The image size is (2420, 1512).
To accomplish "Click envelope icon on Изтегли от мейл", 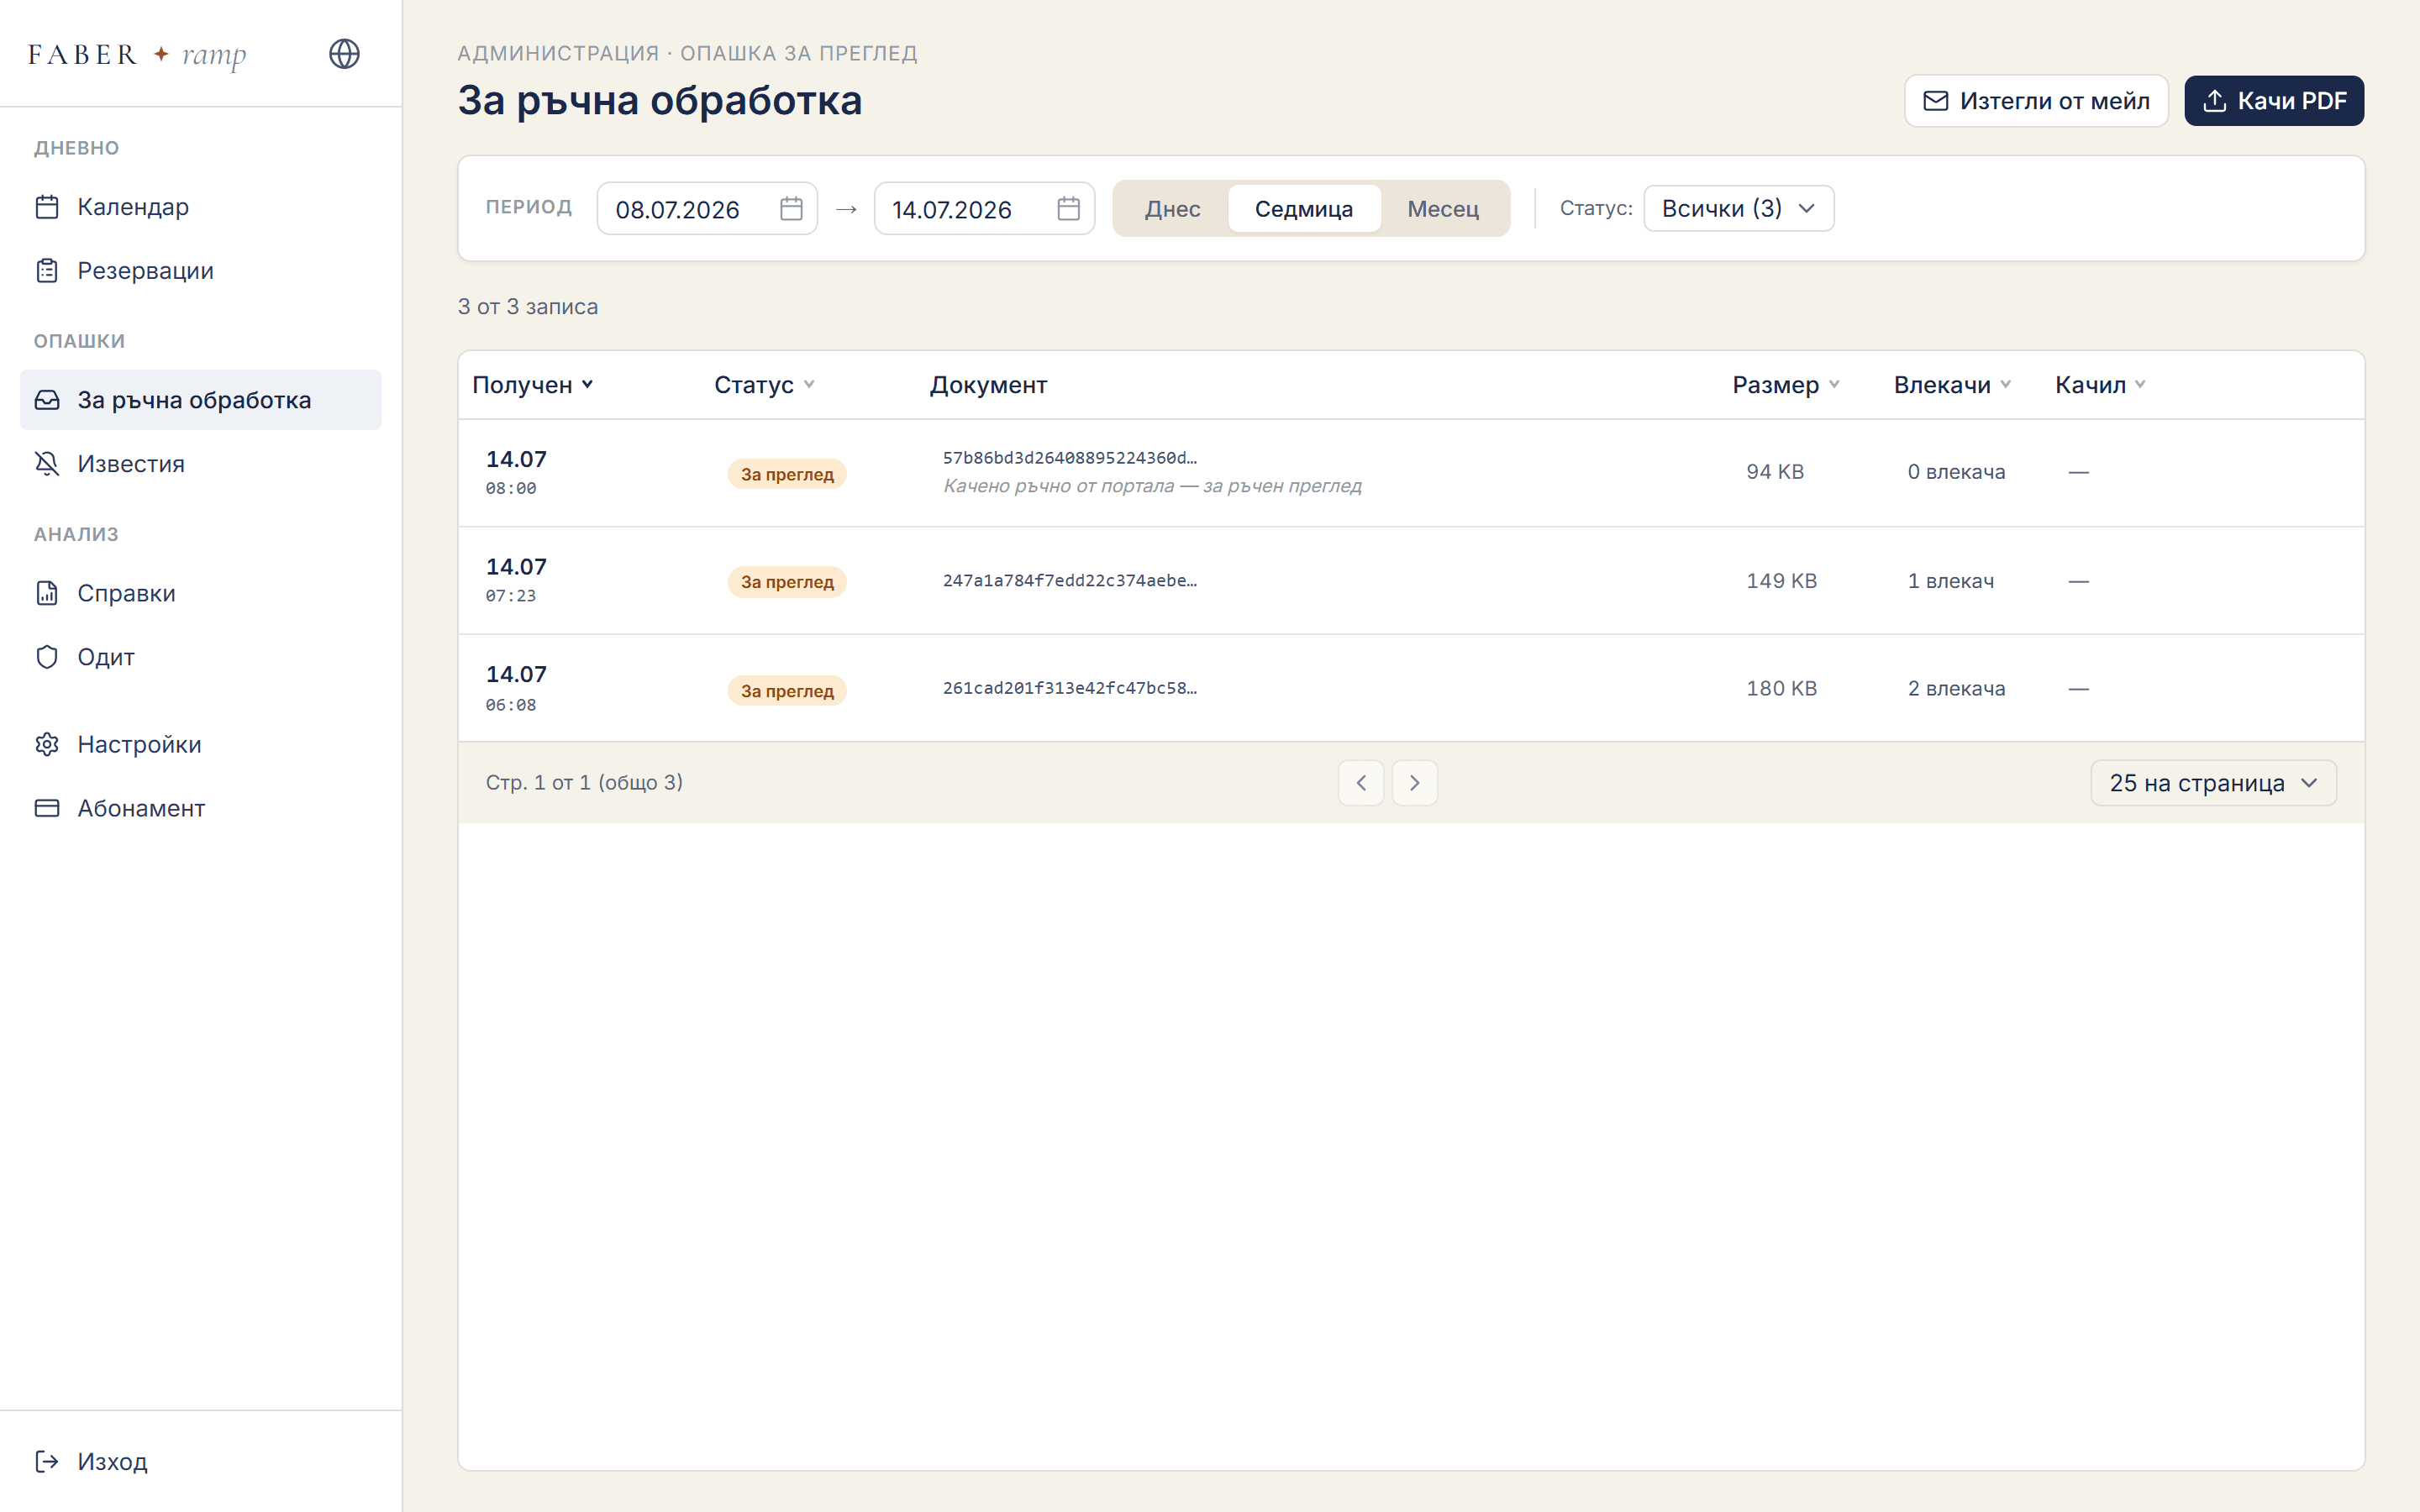I will [1936, 101].
